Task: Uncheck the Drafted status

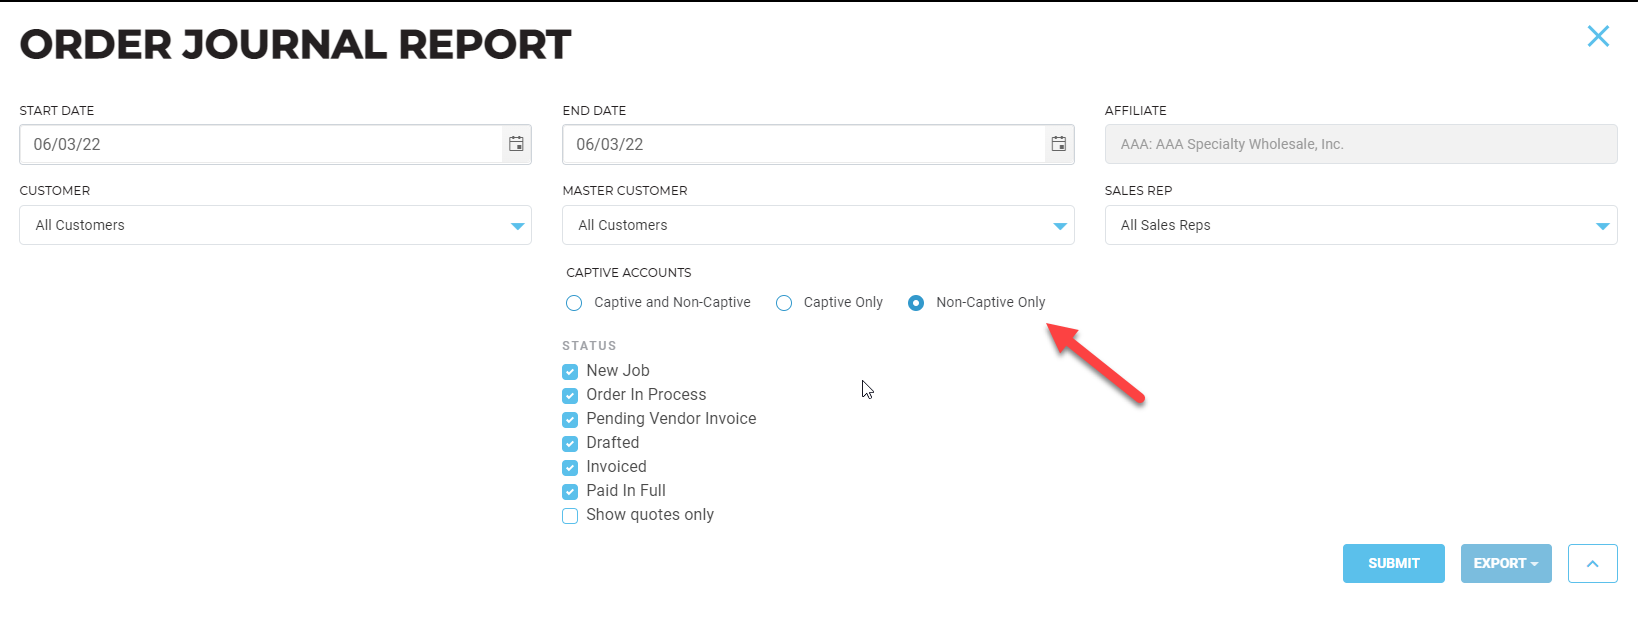Action: 569,443
